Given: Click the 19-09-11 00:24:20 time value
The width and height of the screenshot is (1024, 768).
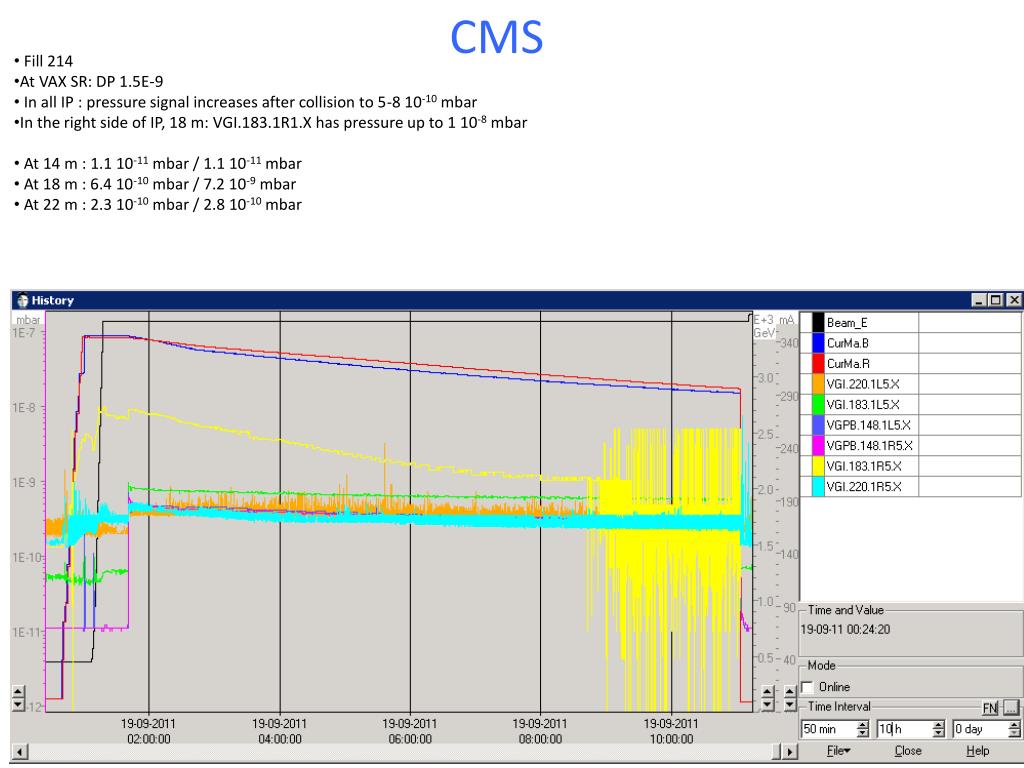Looking at the screenshot, I should 845,630.
